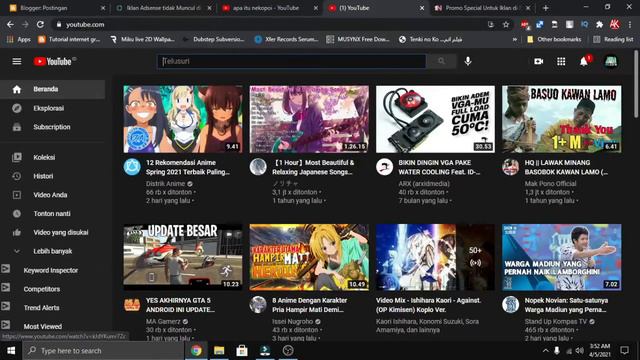Open Ishihara Kaori video mix thumbnail
This screenshot has height=360, width=640.
435,257
